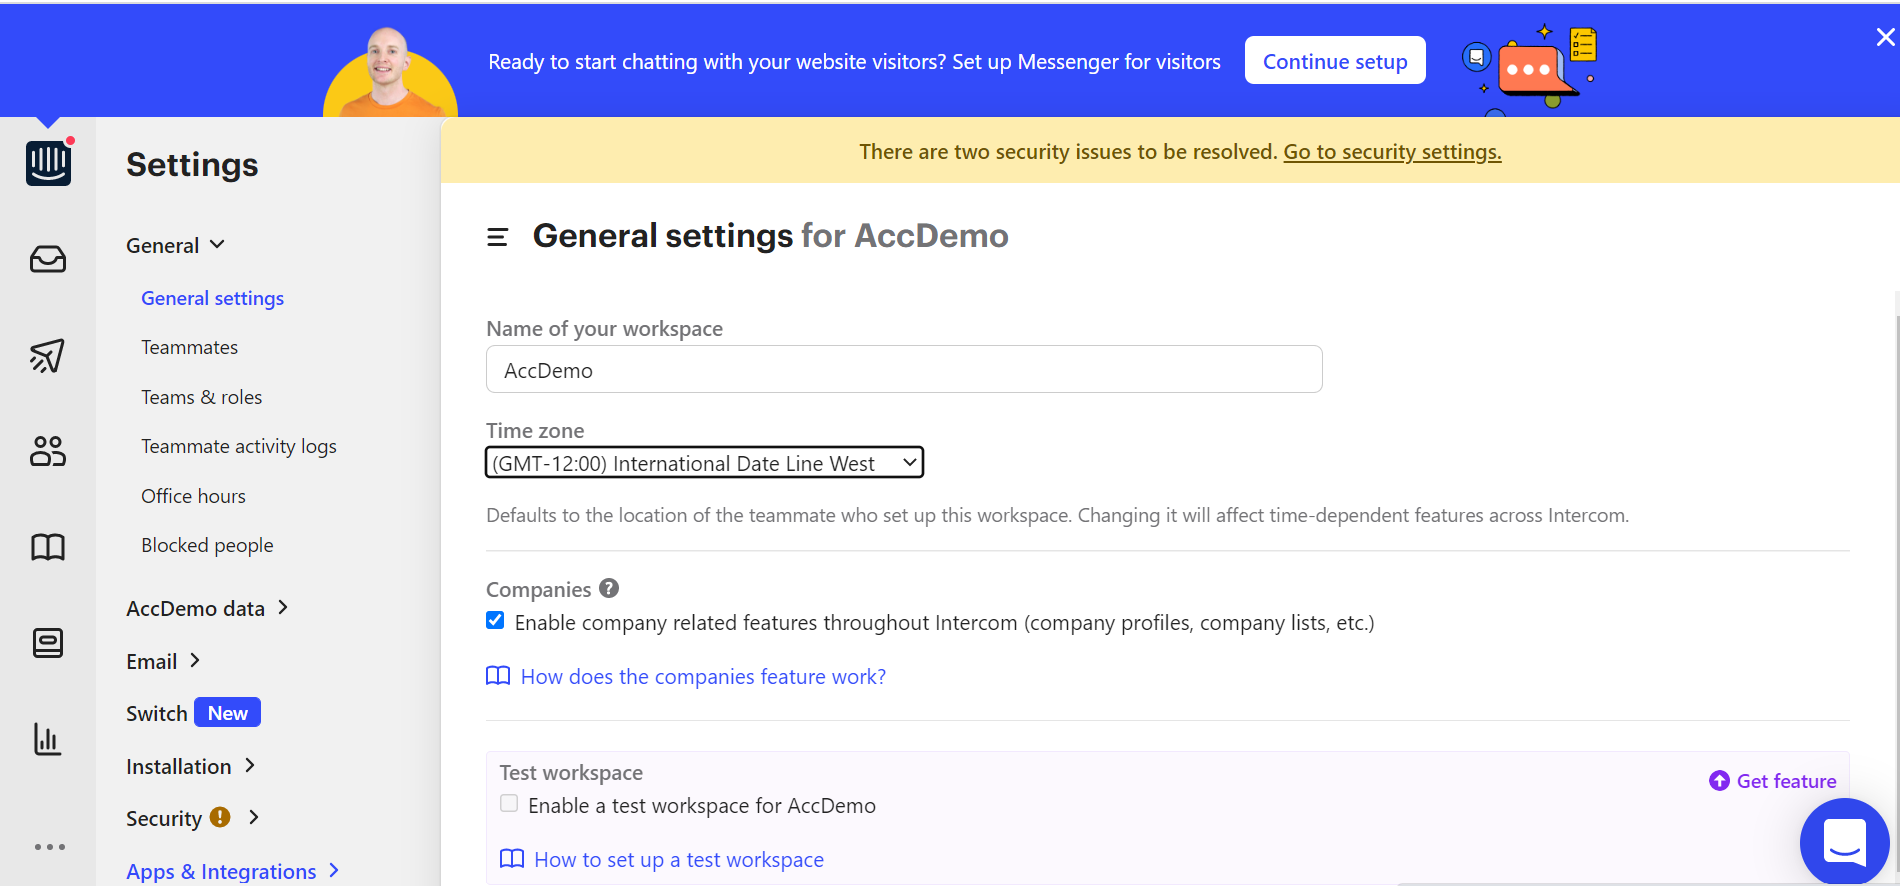This screenshot has width=1900, height=886.
Task: Close the Messenger setup banner
Action: (1885, 37)
